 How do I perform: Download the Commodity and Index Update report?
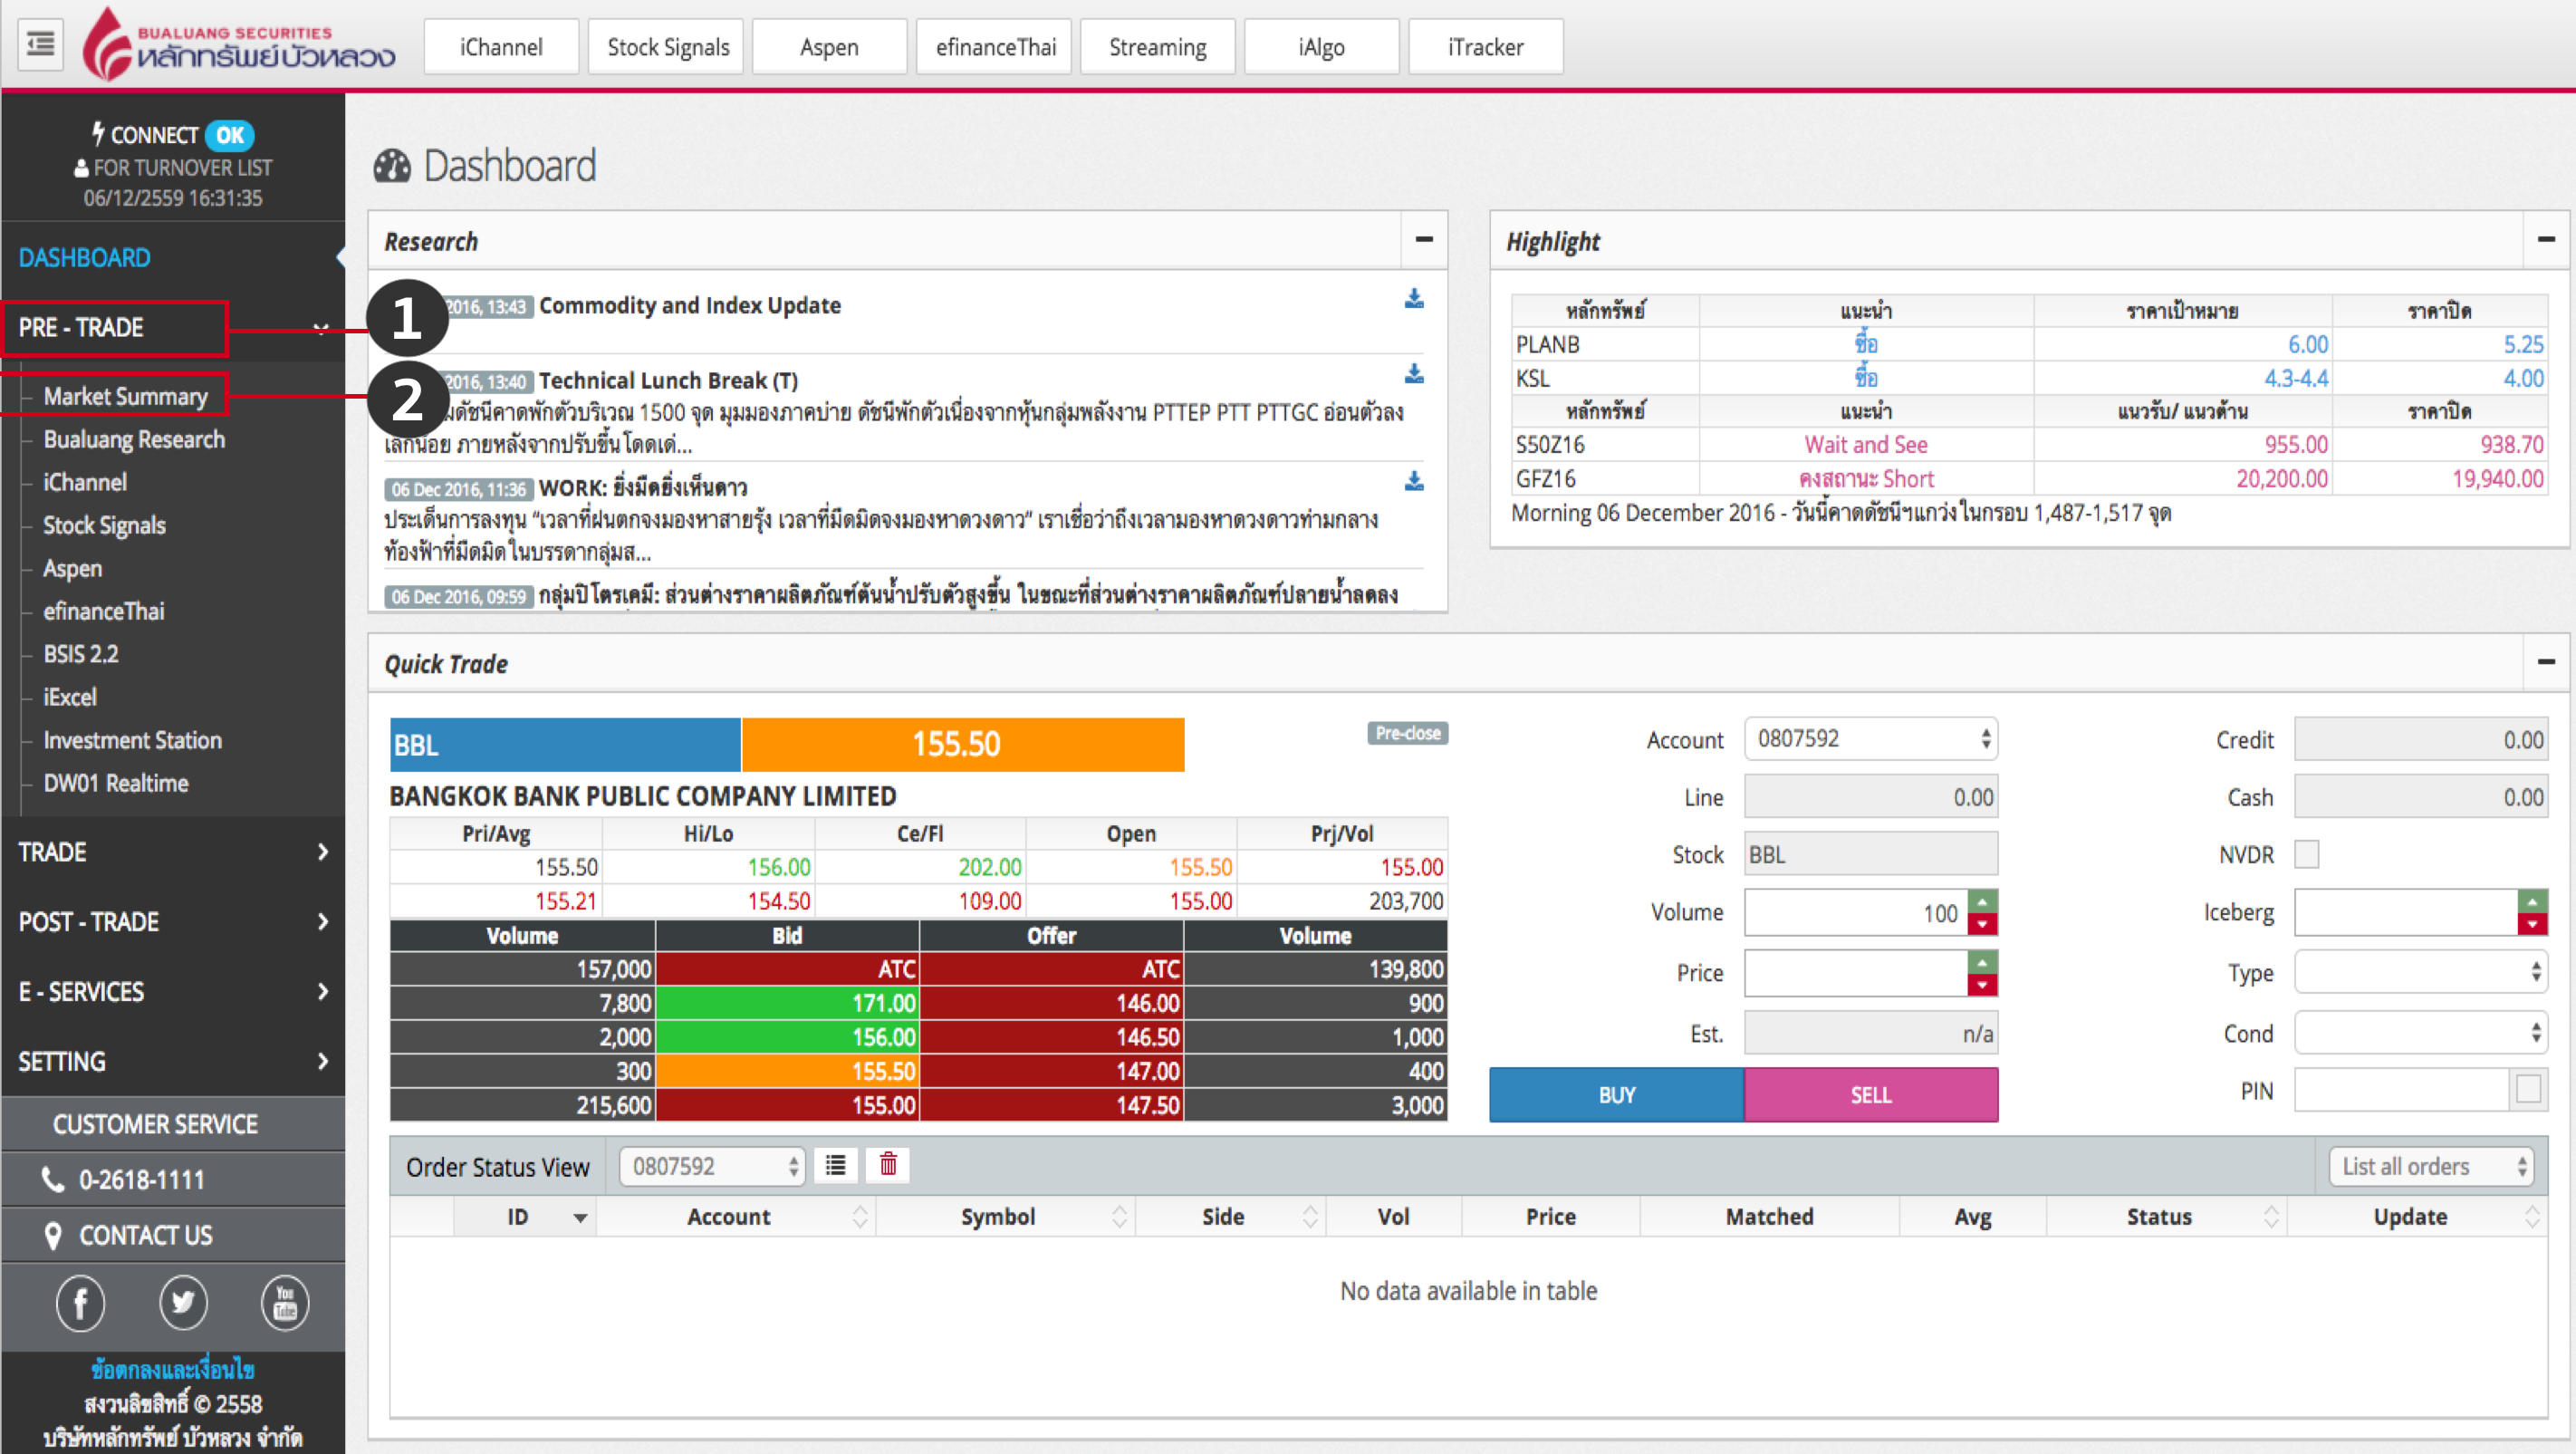(x=1414, y=299)
